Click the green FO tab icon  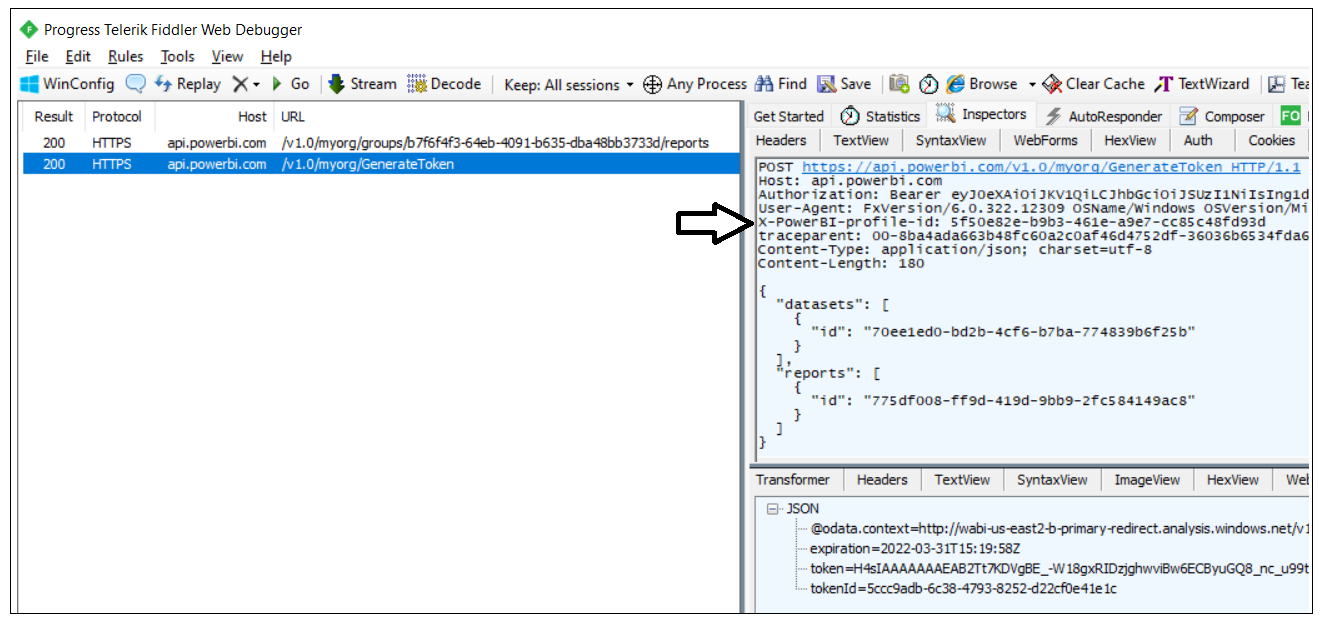1290,116
